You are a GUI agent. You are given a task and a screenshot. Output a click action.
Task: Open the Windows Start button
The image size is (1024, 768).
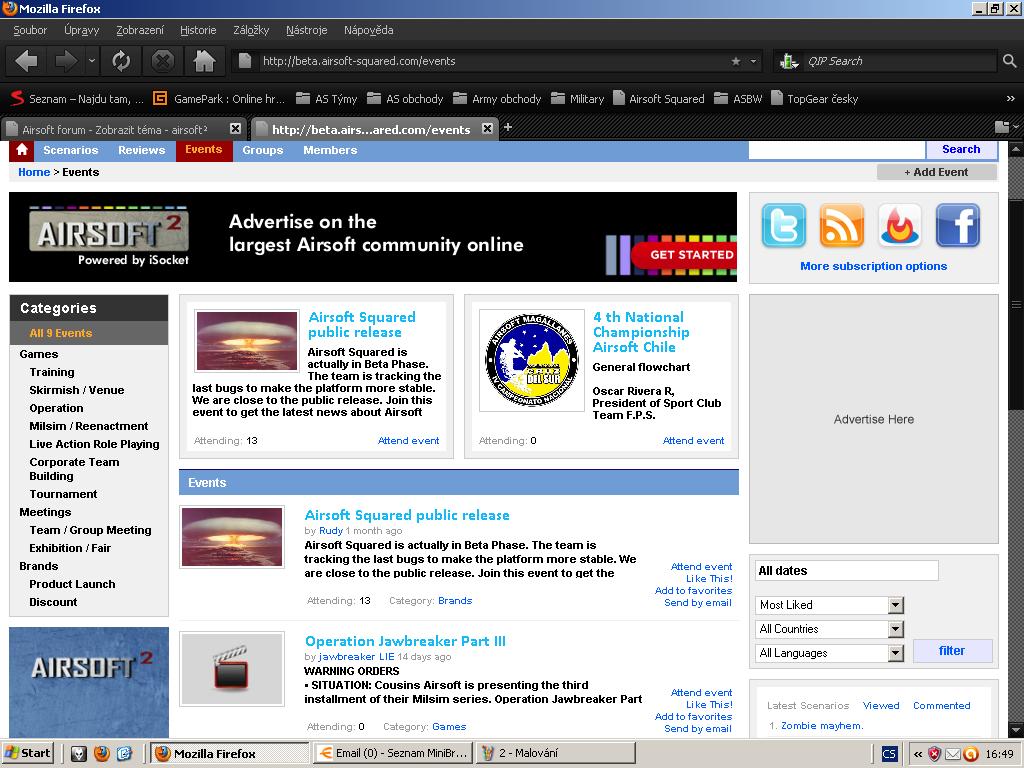tap(28, 753)
